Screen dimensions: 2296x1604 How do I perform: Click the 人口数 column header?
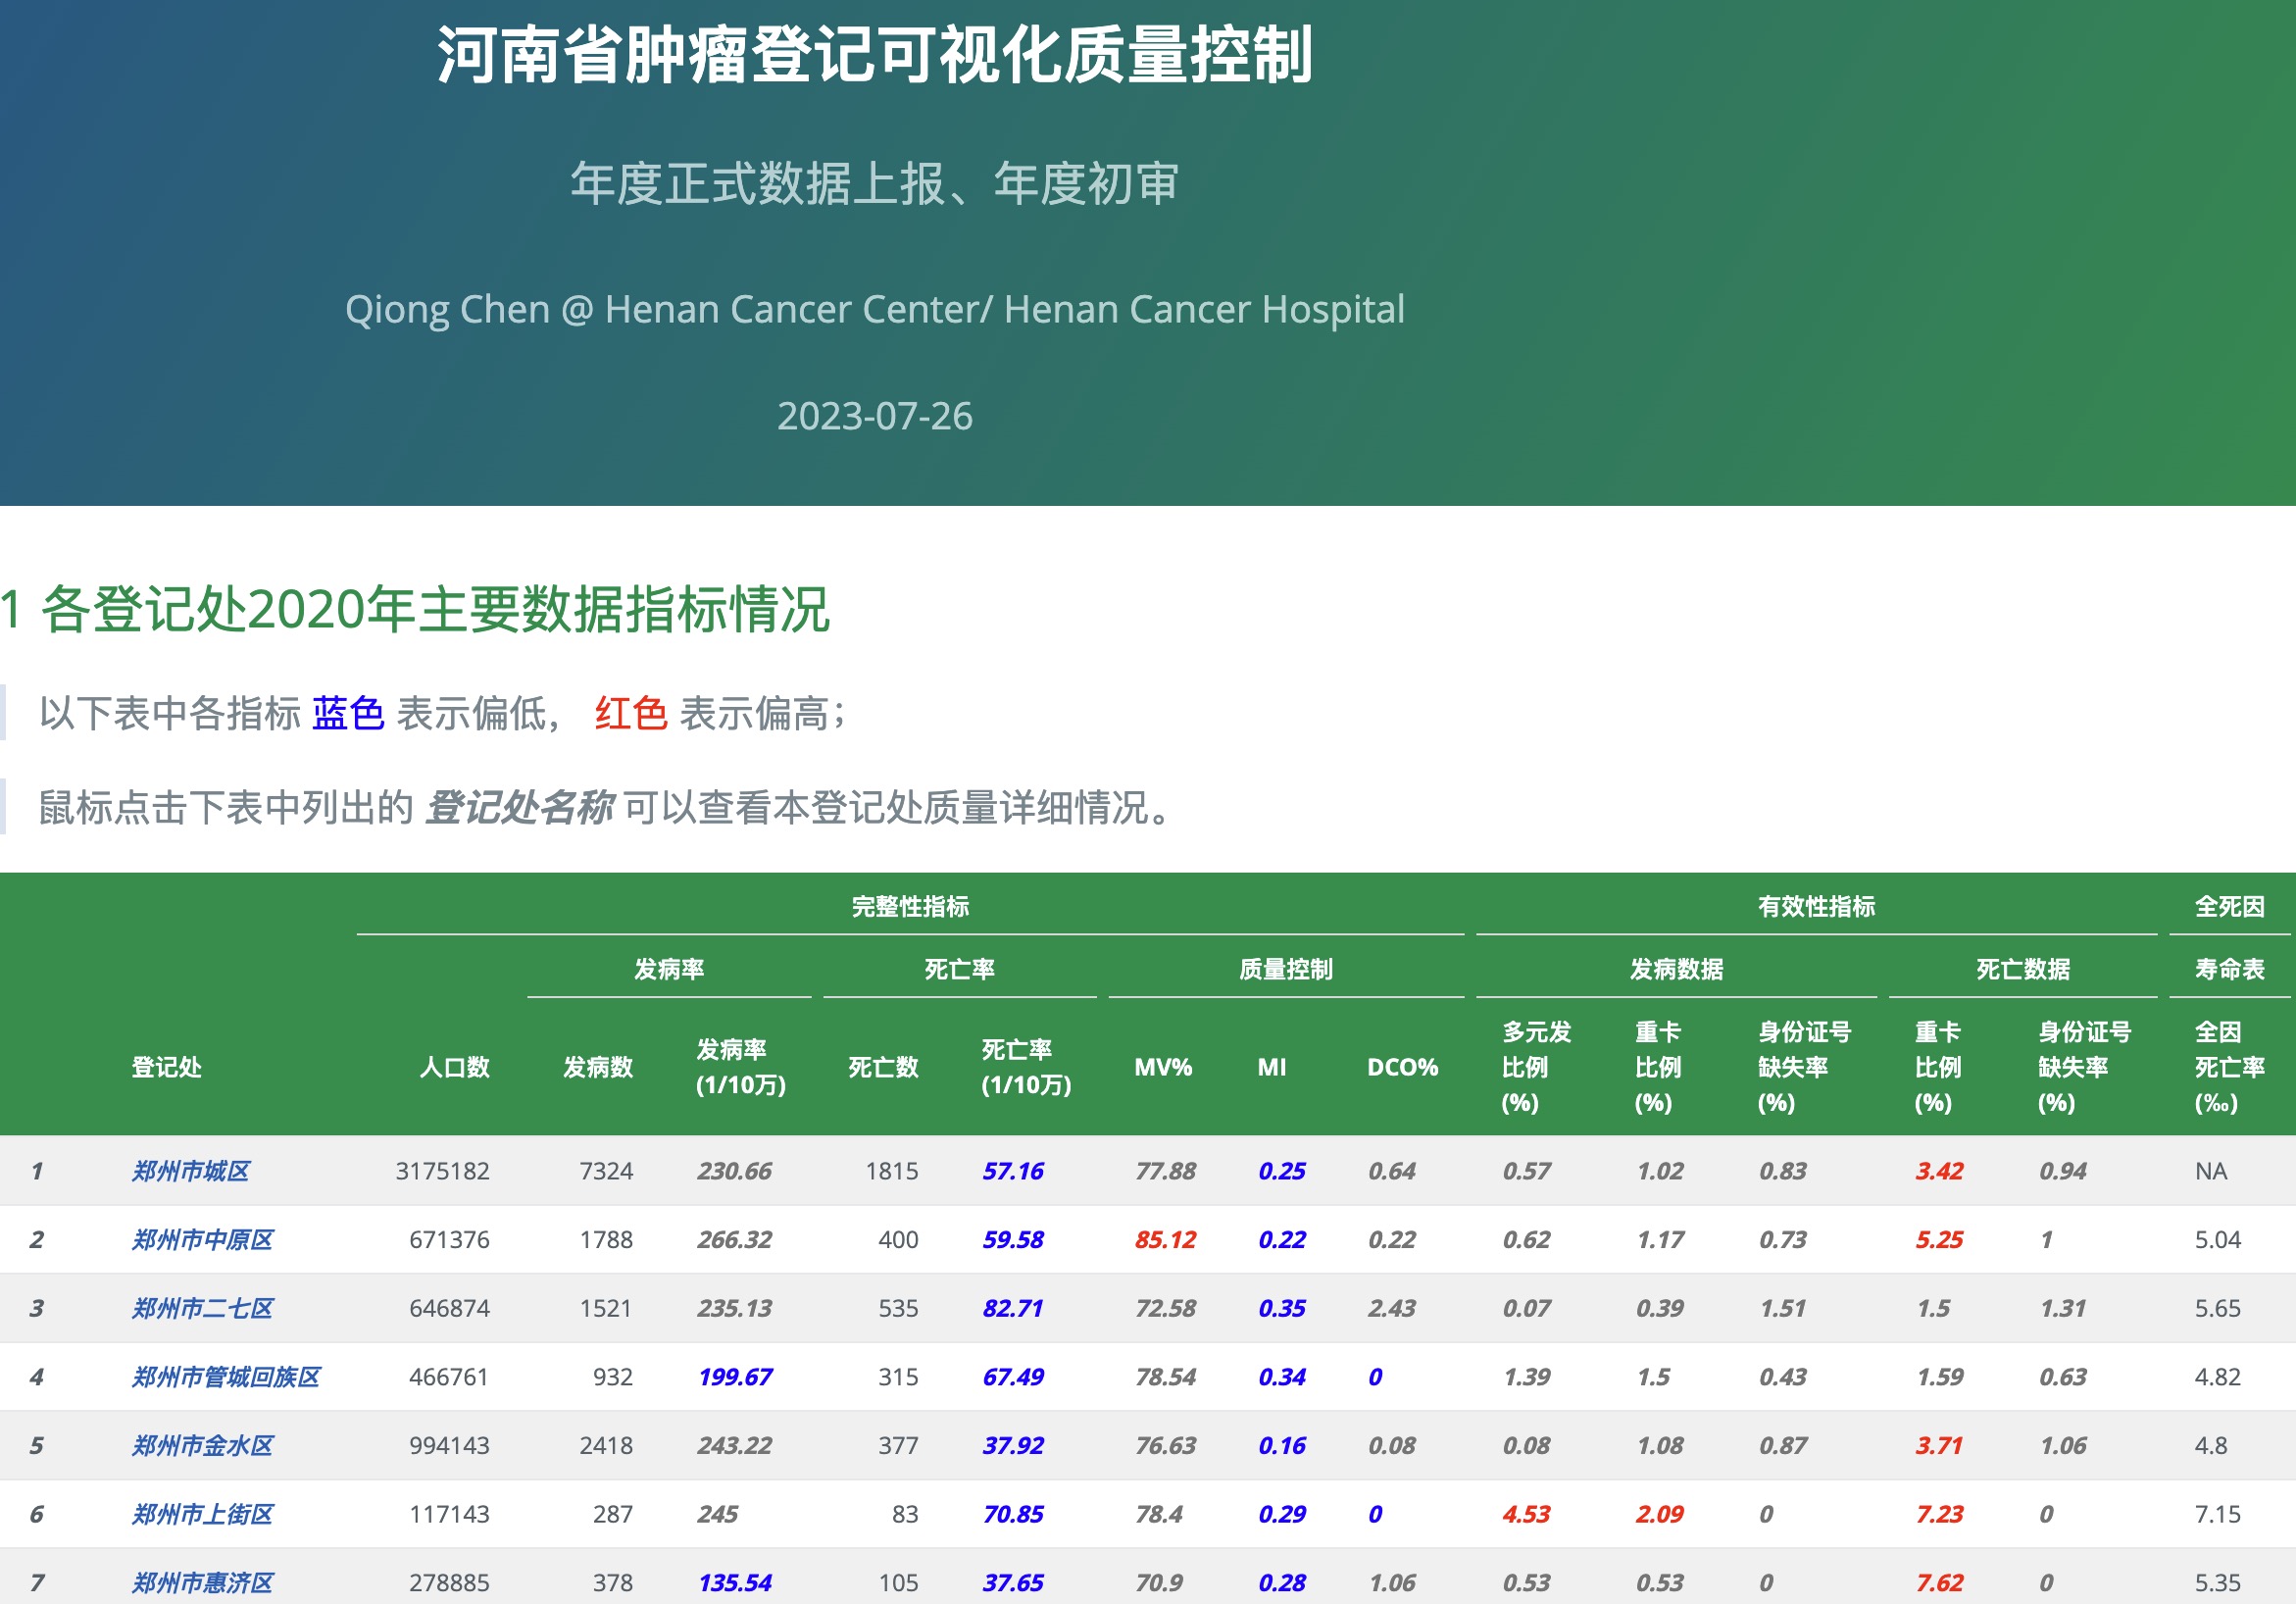tap(454, 1067)
